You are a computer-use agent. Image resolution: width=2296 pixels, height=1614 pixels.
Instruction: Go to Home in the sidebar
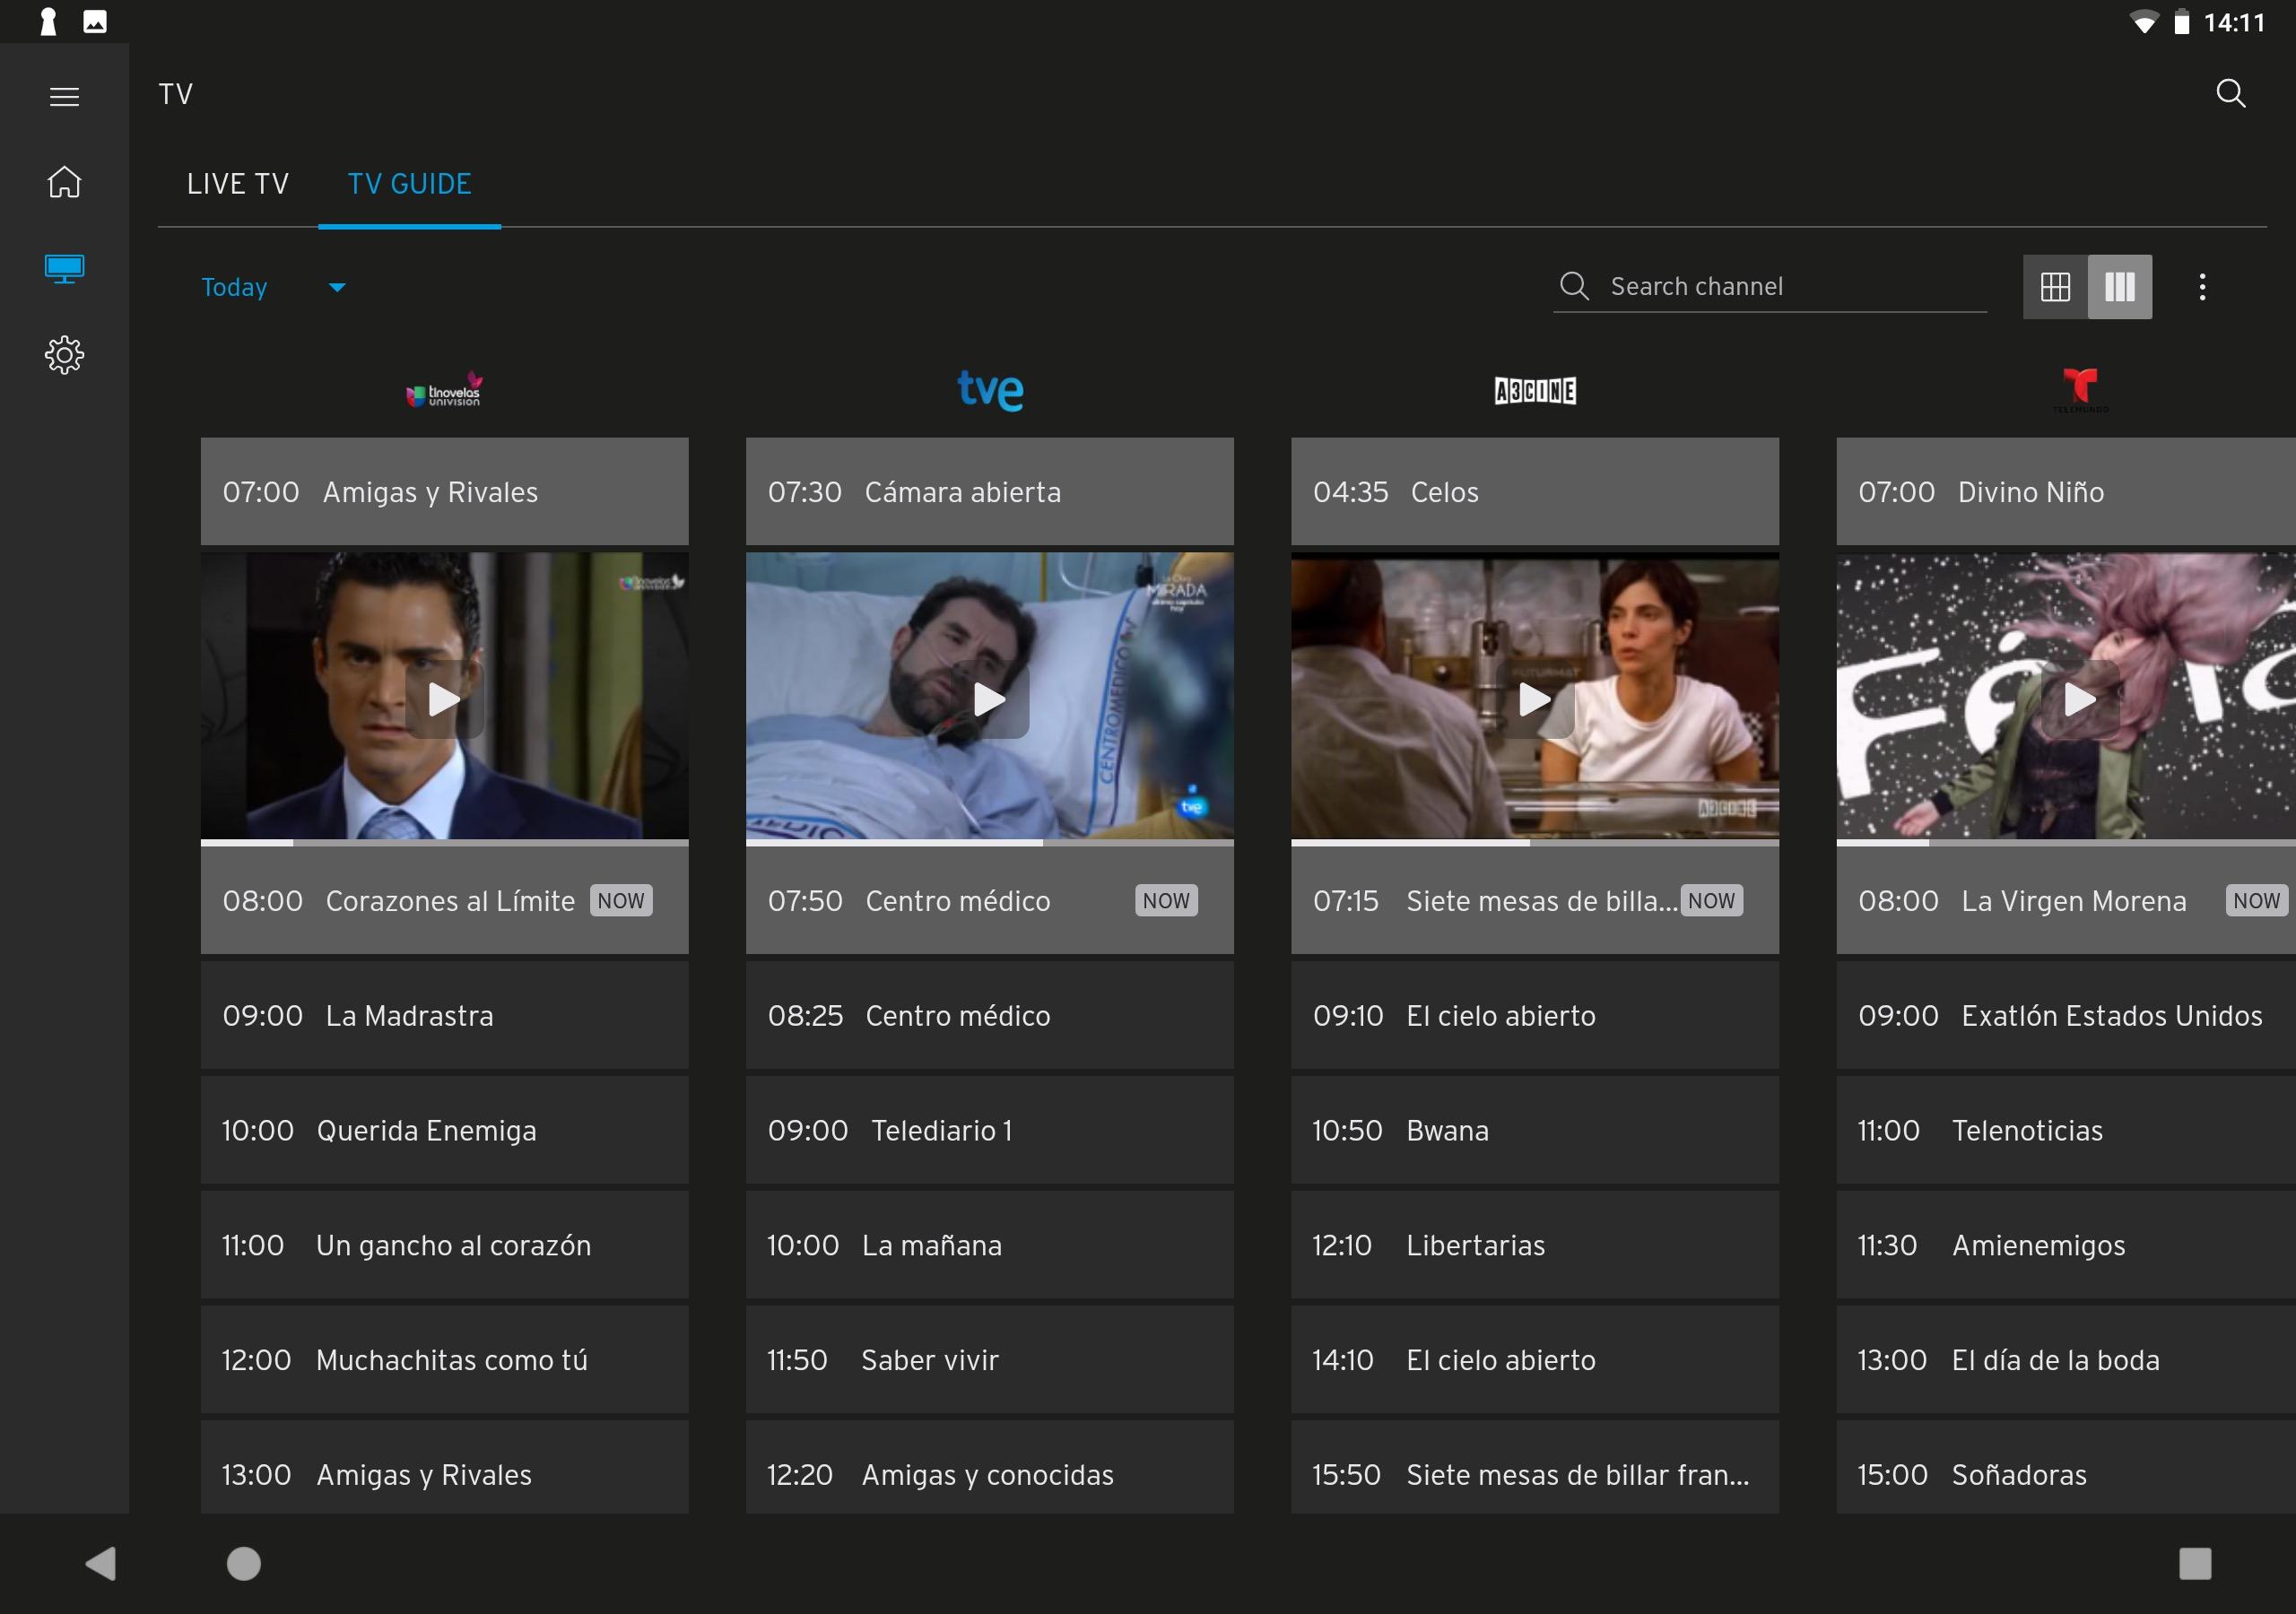[x=64, y=182]
